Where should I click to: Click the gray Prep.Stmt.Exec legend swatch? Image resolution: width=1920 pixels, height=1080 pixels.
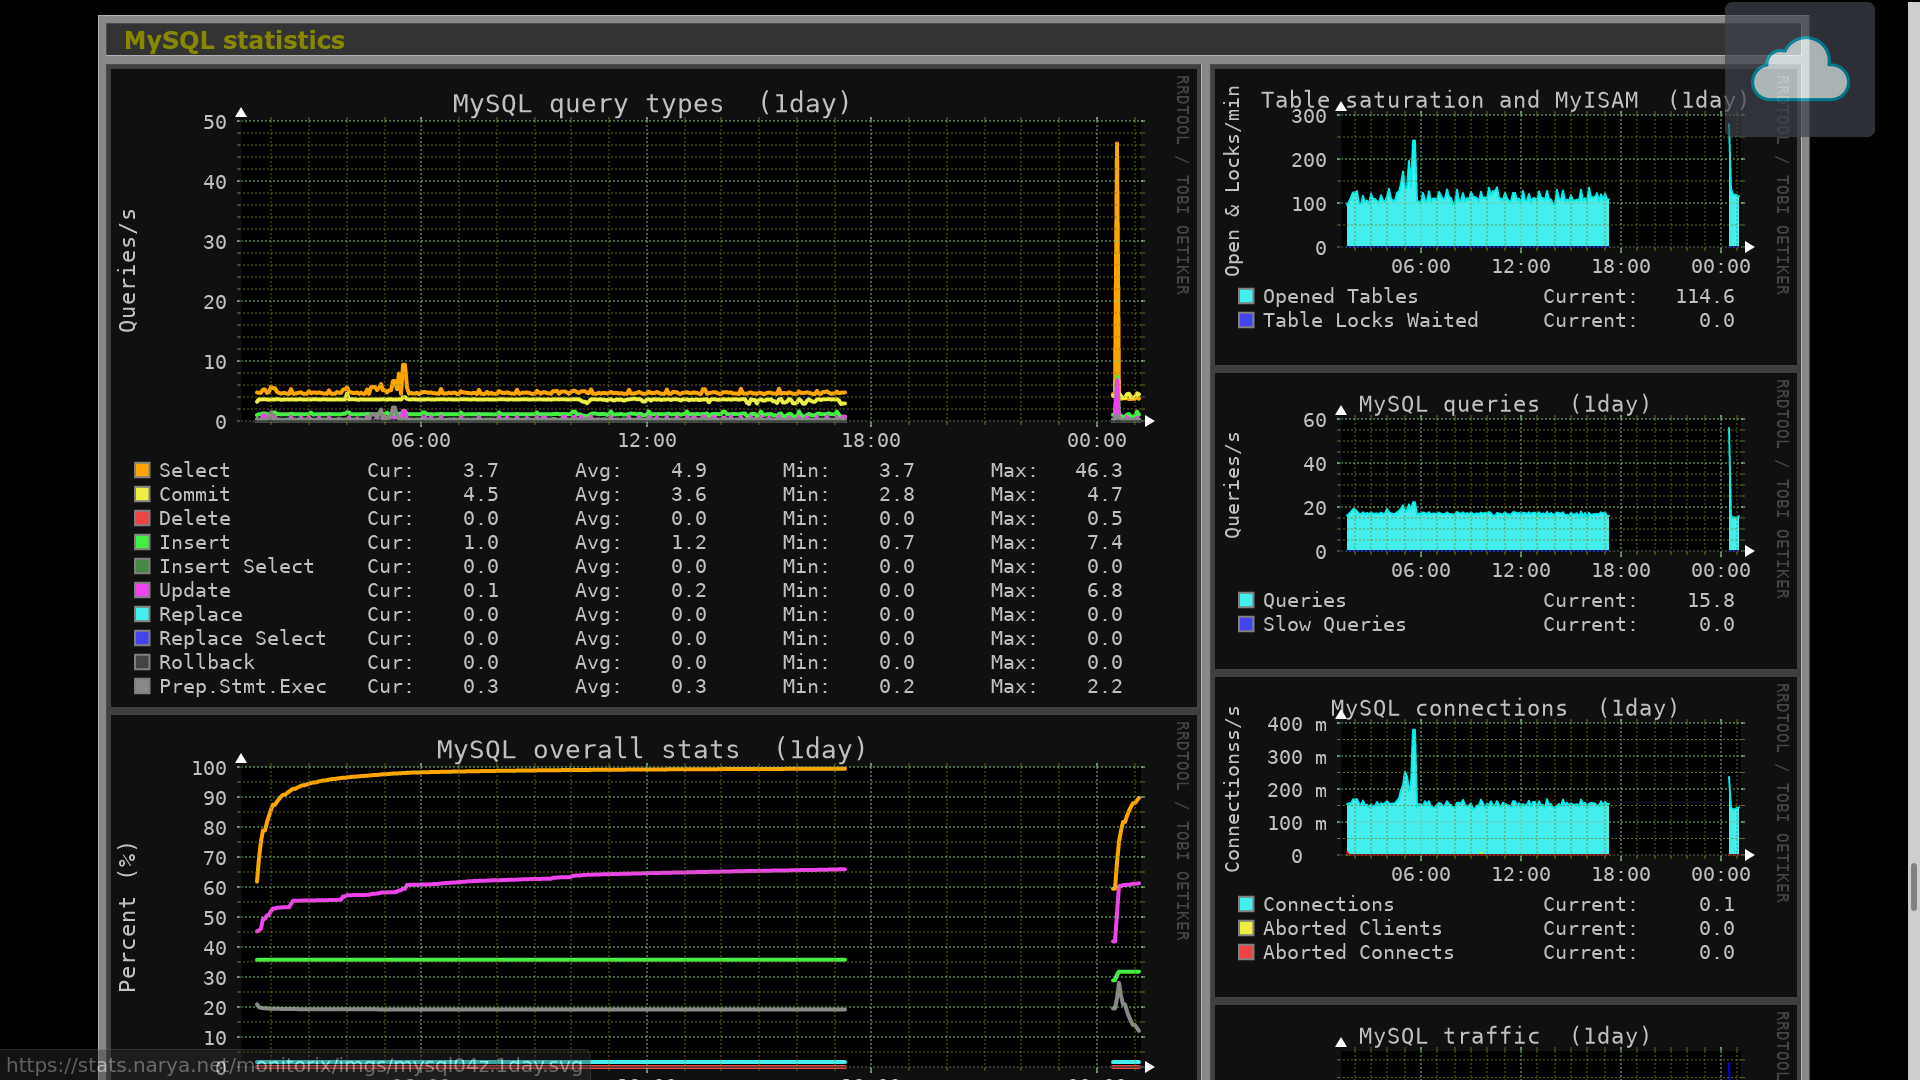(142, 686)
